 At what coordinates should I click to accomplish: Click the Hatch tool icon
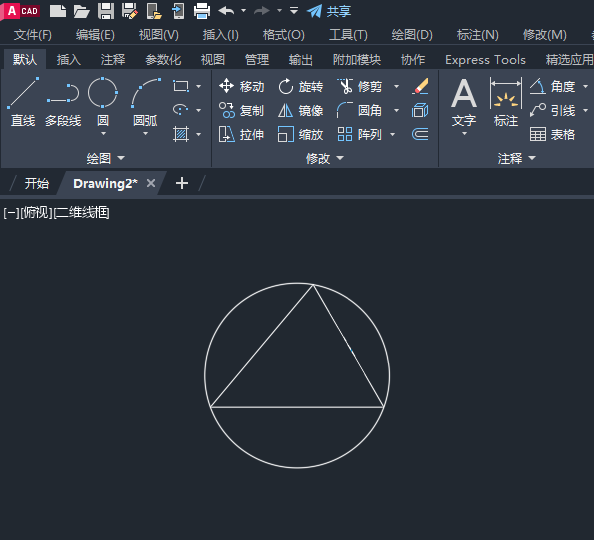tap(181, 134)
